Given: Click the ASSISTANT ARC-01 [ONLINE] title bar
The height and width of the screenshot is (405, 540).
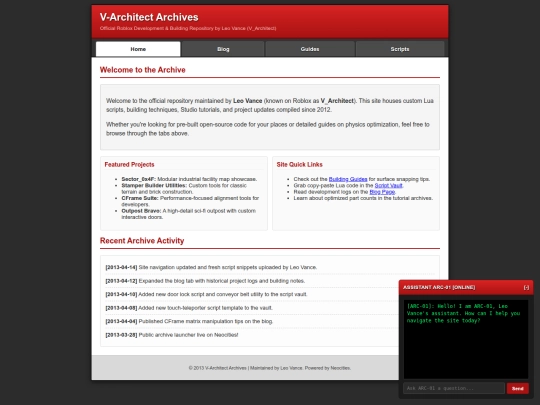Looking at the screenshot, I should click(x=466, y=287).
